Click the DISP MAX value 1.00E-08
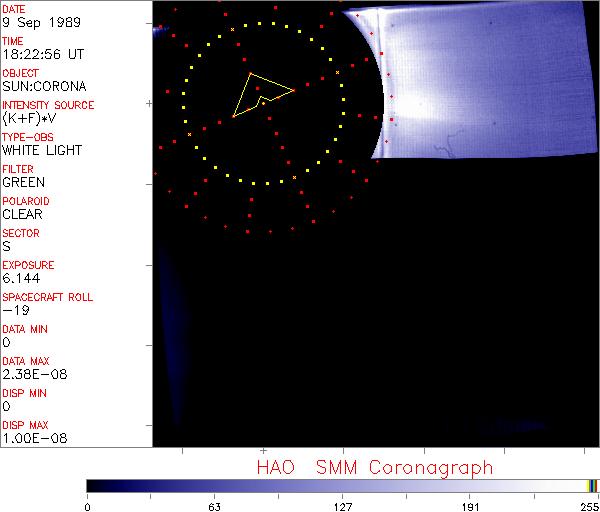Viewport: 600px width, 512px height. tap(32, 439)
